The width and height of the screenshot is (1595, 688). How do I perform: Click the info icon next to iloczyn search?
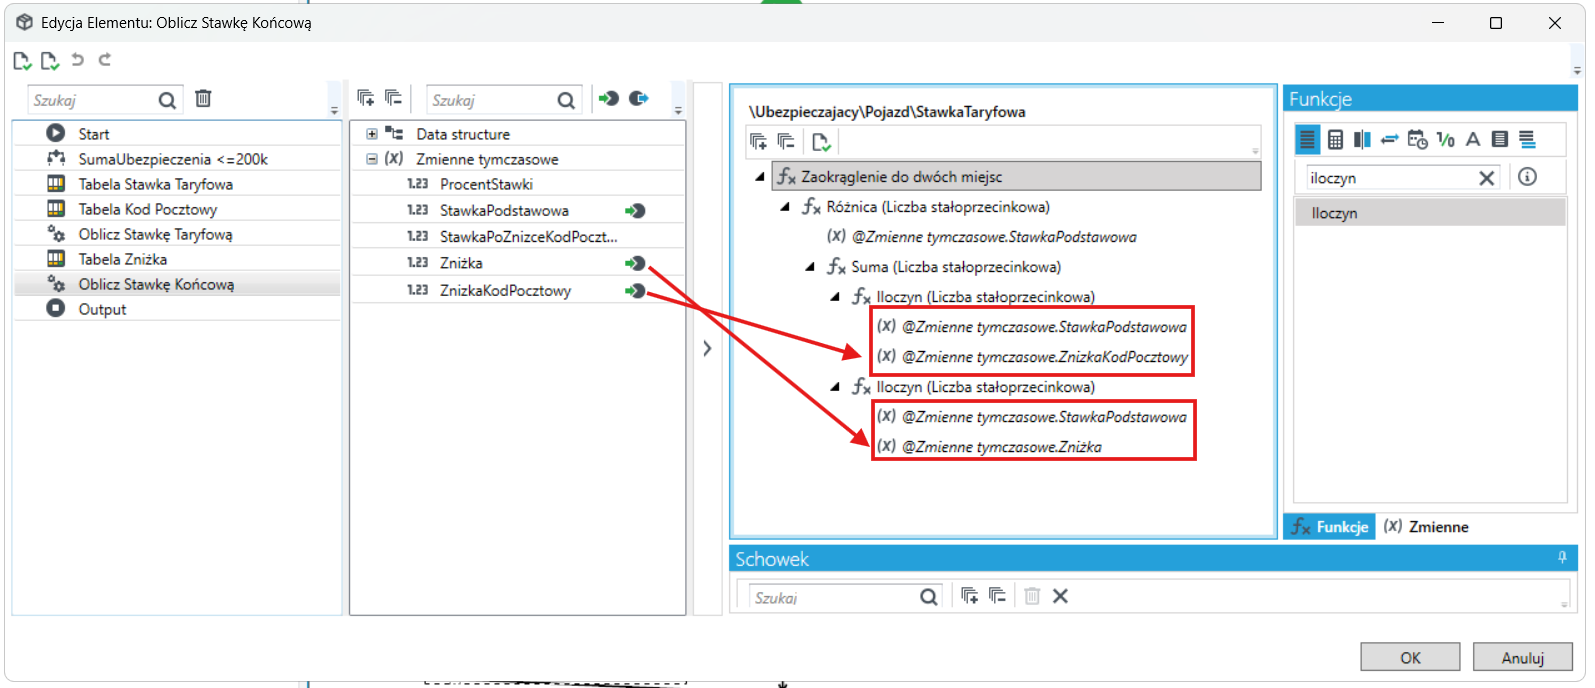click(1527, 177)
